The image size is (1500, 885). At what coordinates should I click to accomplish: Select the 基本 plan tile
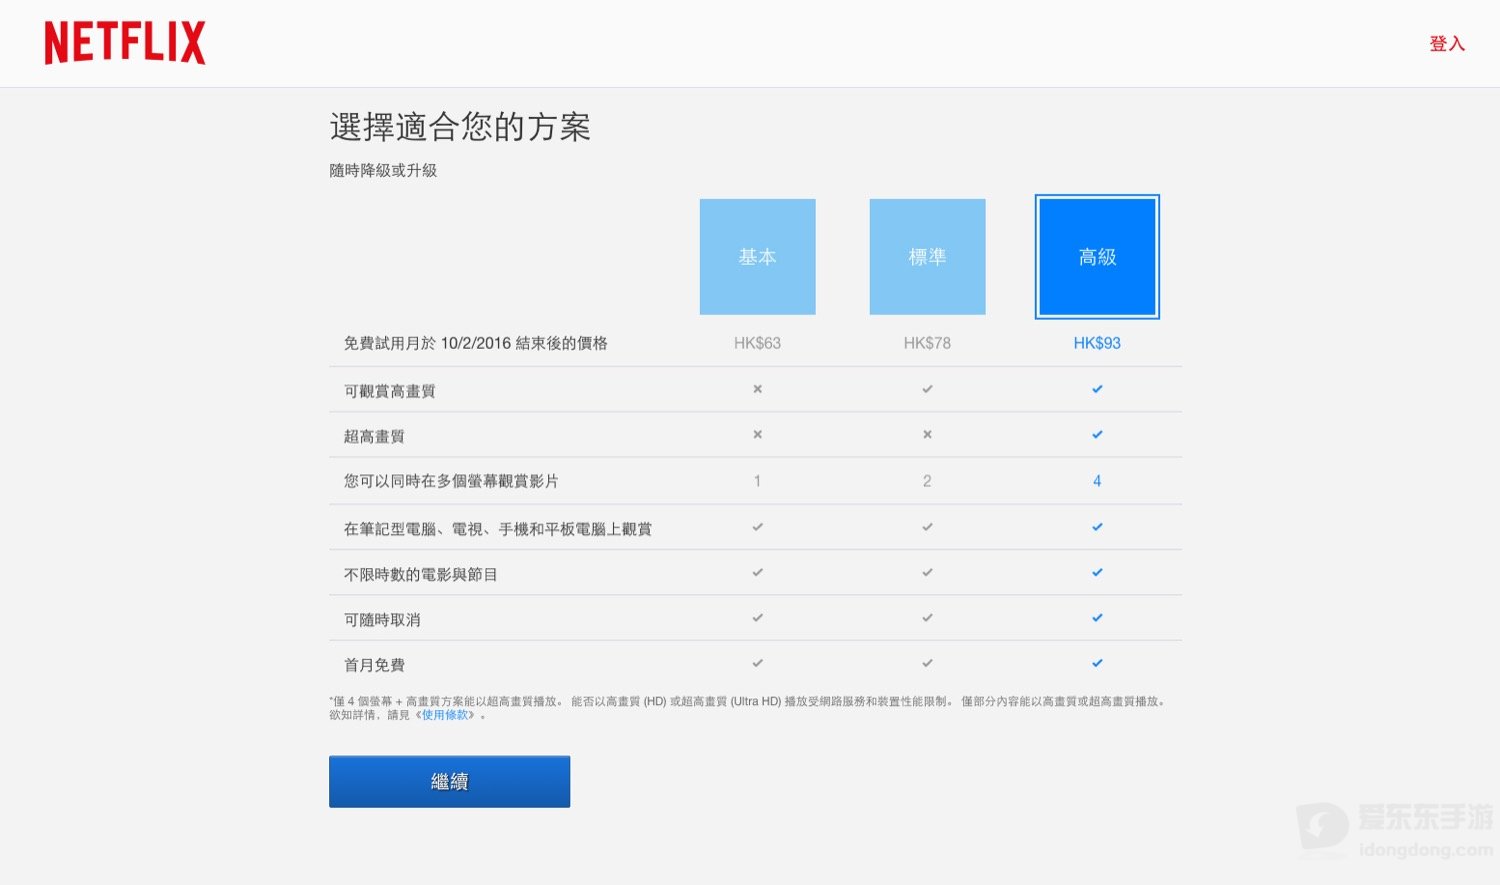click(x=757, y=257)
